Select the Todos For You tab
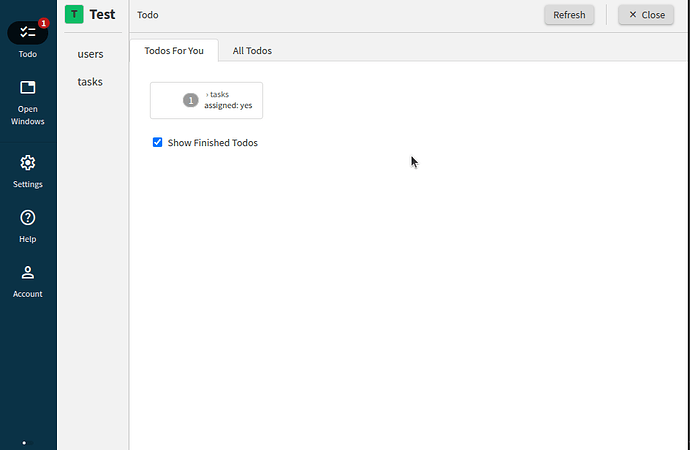The width and height of the screenshot is (690, 450). coord(174,50)
